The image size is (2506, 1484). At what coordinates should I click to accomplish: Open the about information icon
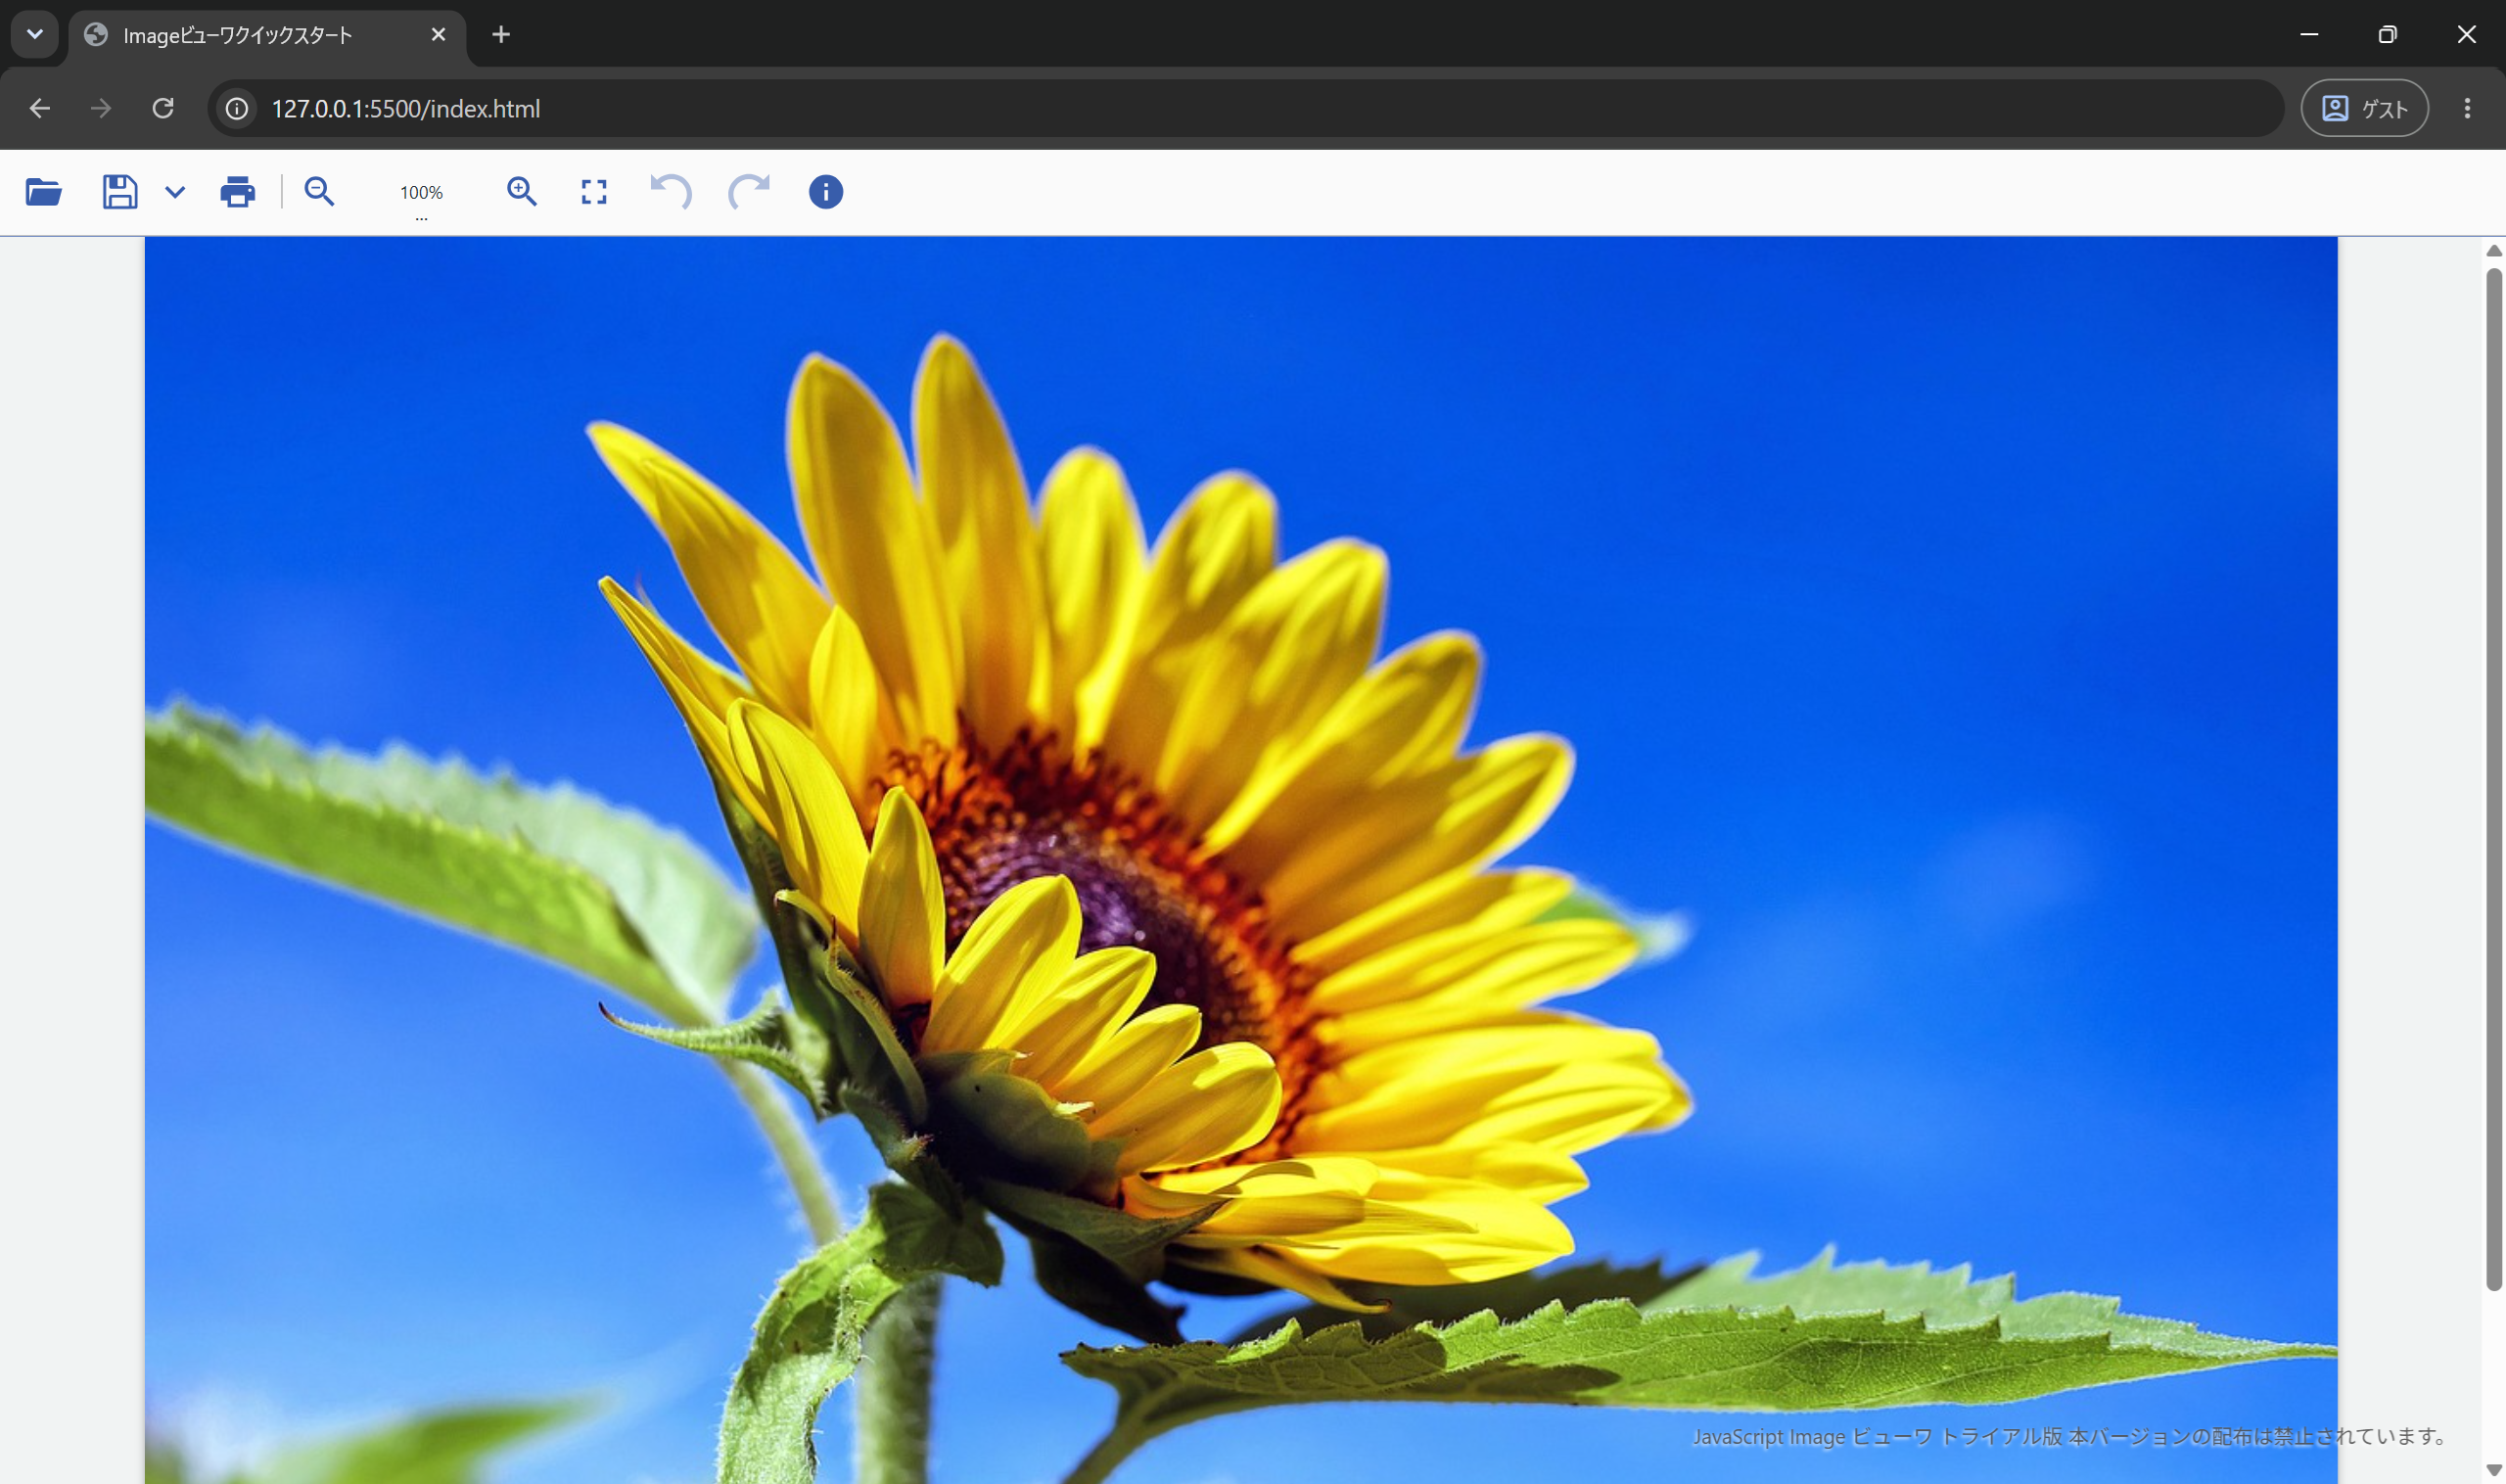[825, 192]
